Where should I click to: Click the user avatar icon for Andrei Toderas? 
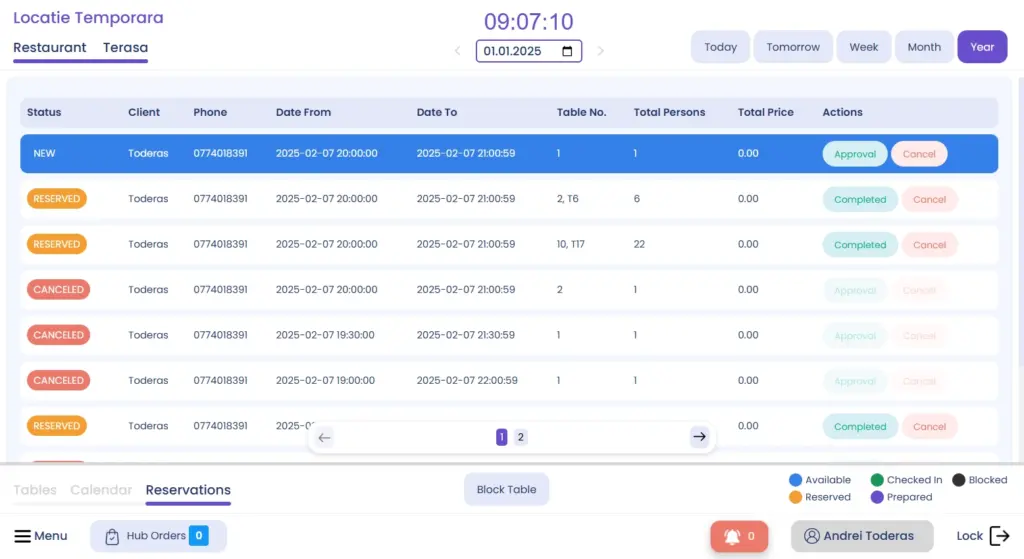coord(812,536)
